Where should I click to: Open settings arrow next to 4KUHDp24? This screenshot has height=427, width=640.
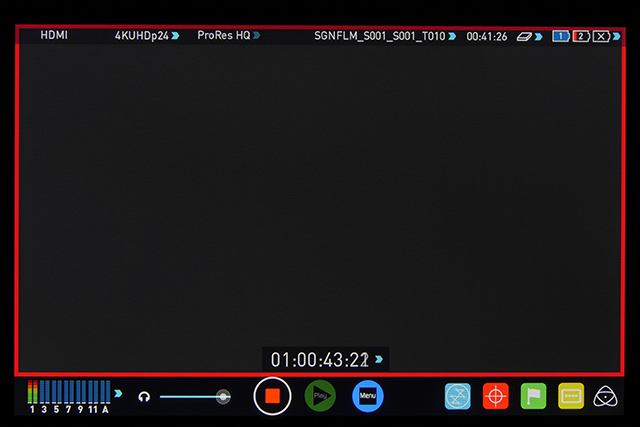coord(175,36)
